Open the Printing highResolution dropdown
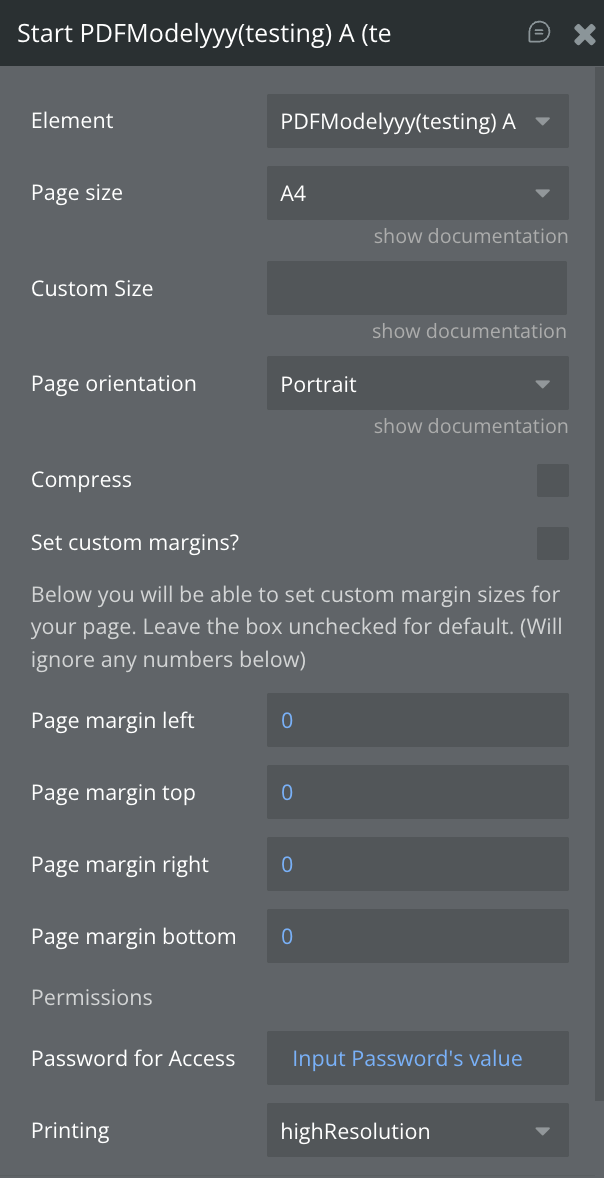The height and width of the screenshot is (1178, 604). (x=417, y=1131)
